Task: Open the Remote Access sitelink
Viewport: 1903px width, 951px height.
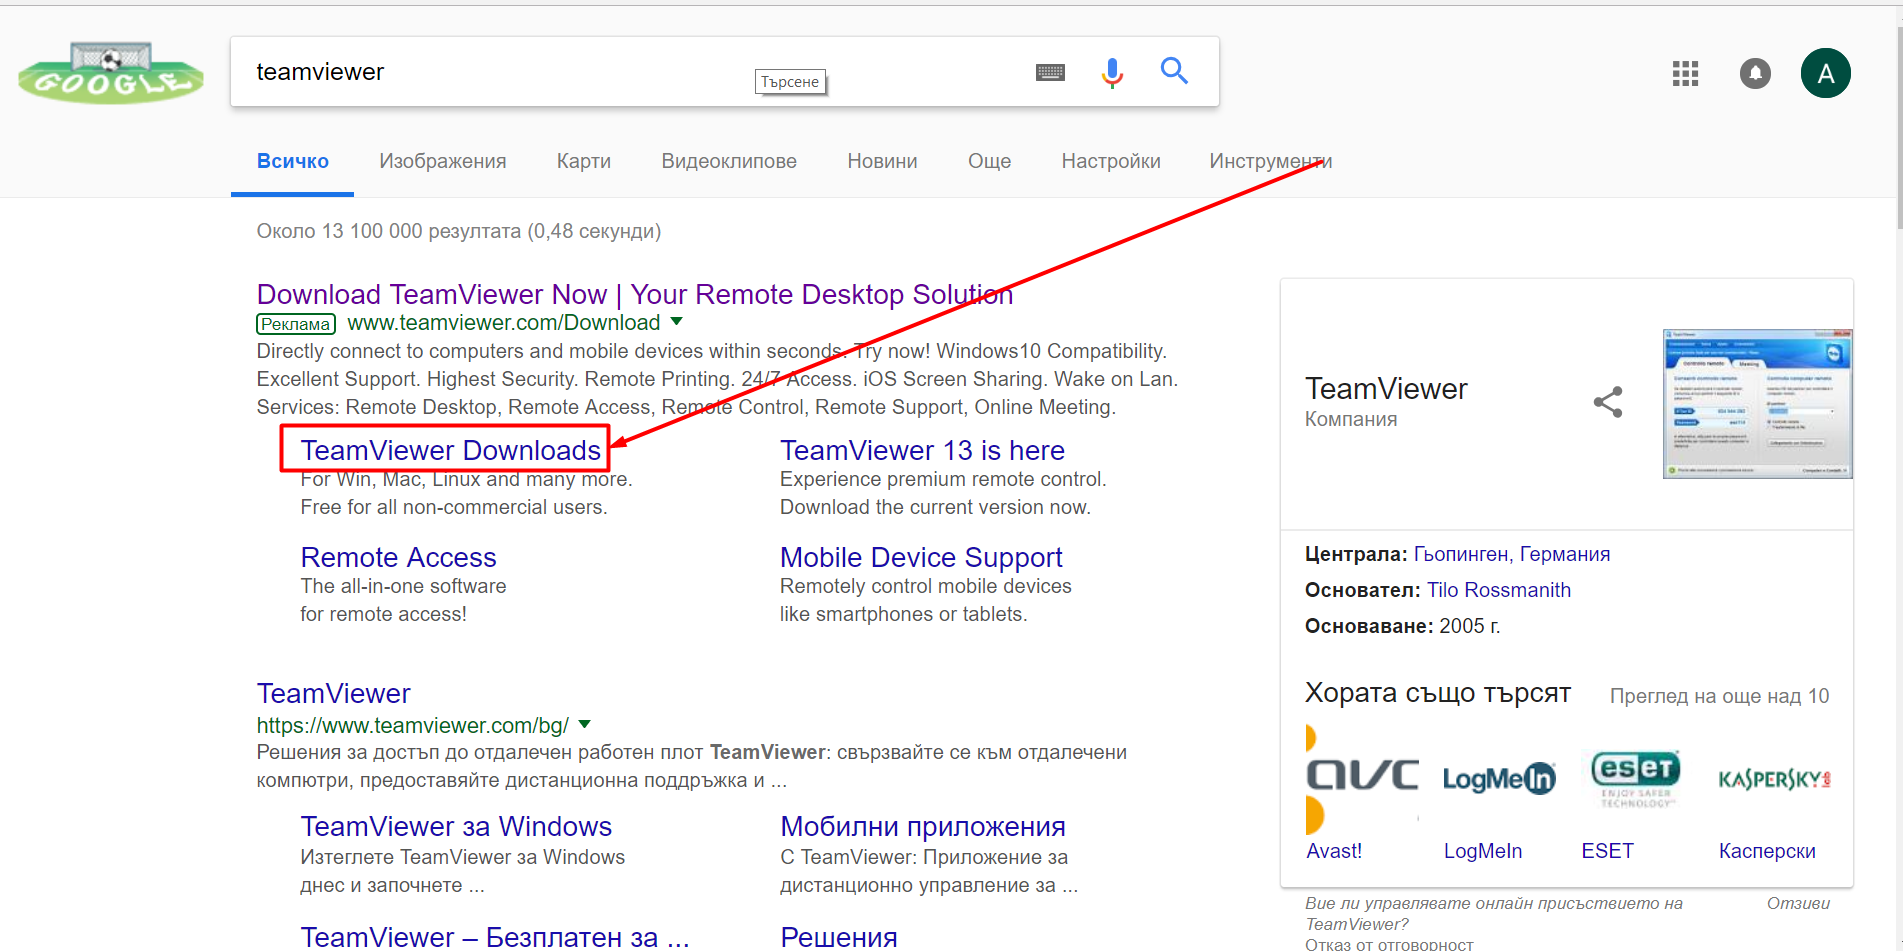Action: point(398,557)
